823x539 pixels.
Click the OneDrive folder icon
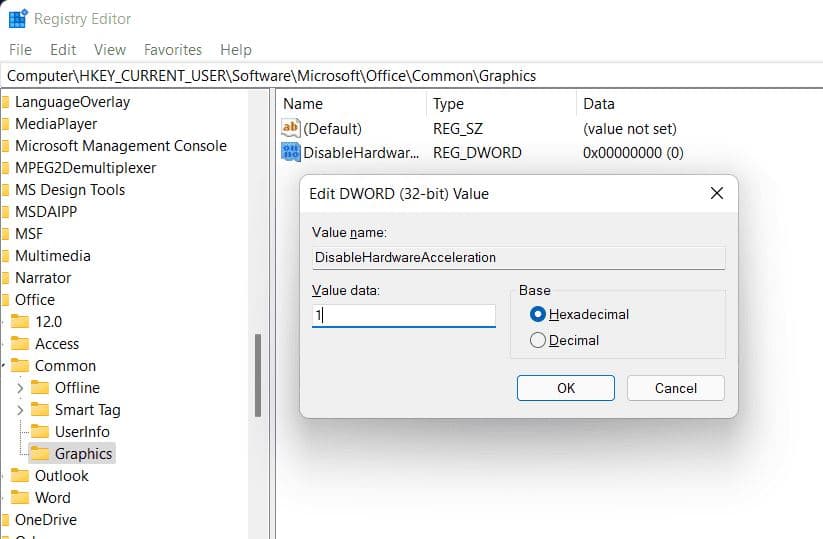click(x=6, y=520)
